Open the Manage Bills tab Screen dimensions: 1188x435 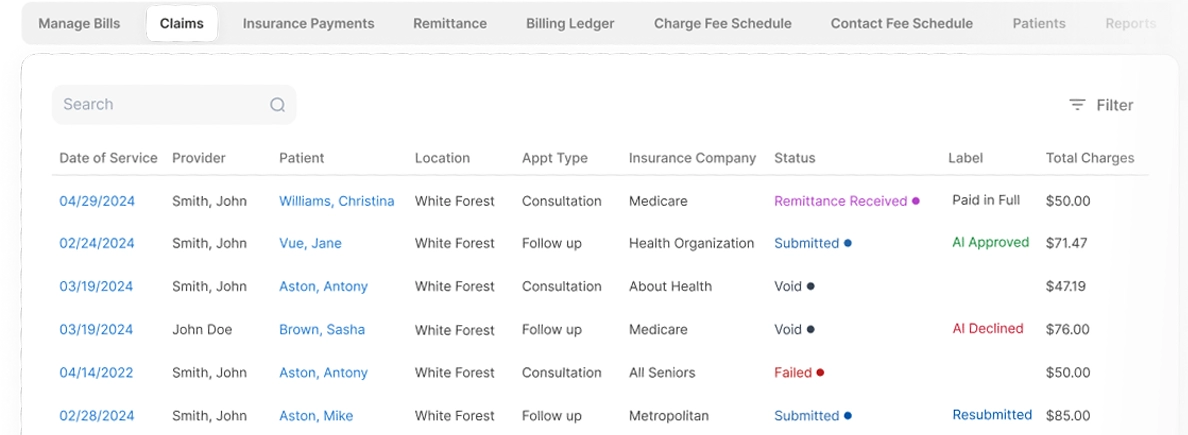tap(80, 23)
